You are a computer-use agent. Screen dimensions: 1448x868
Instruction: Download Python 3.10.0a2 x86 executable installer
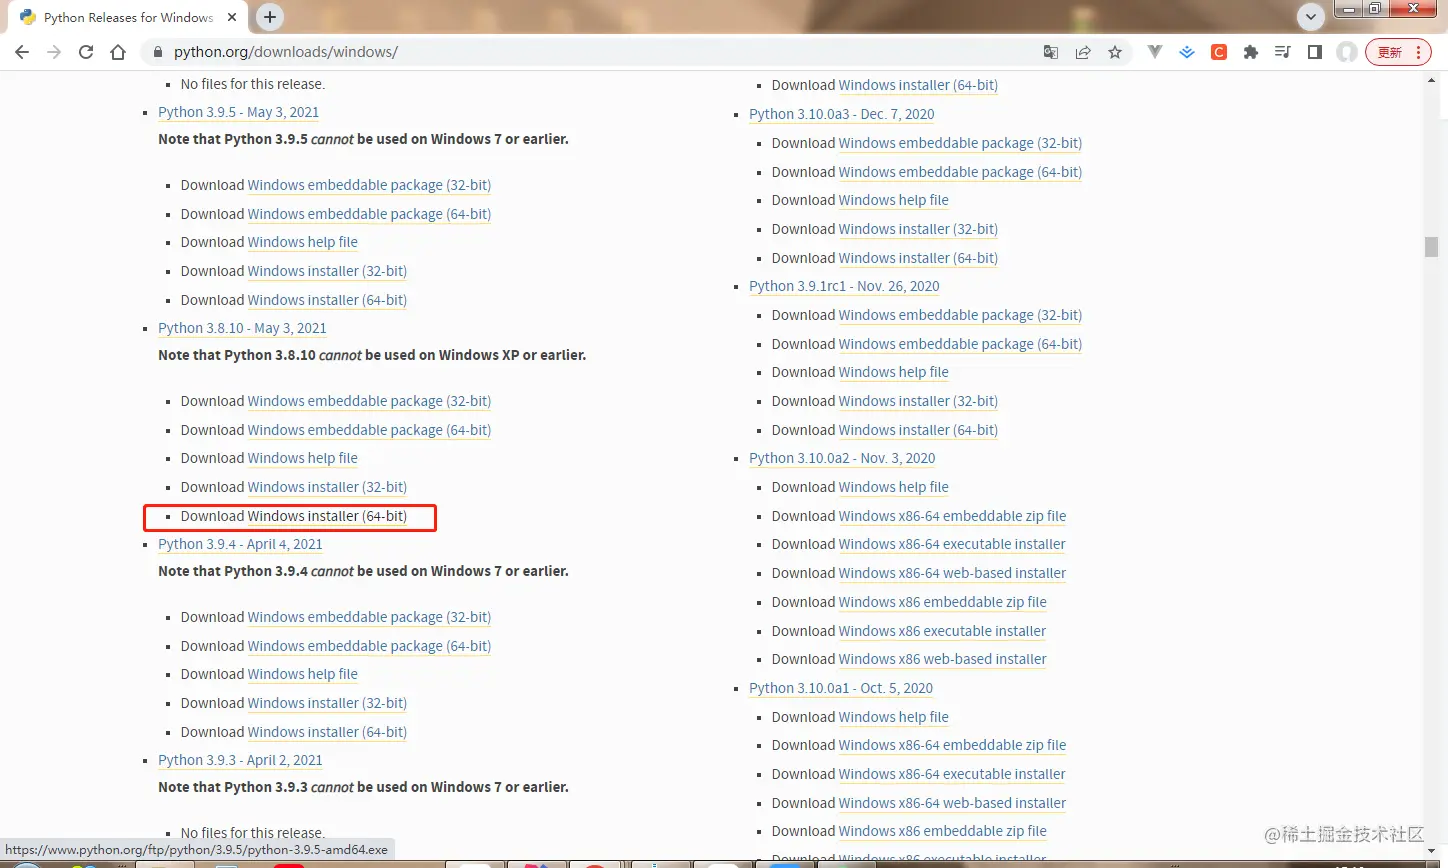click(942, 631)
